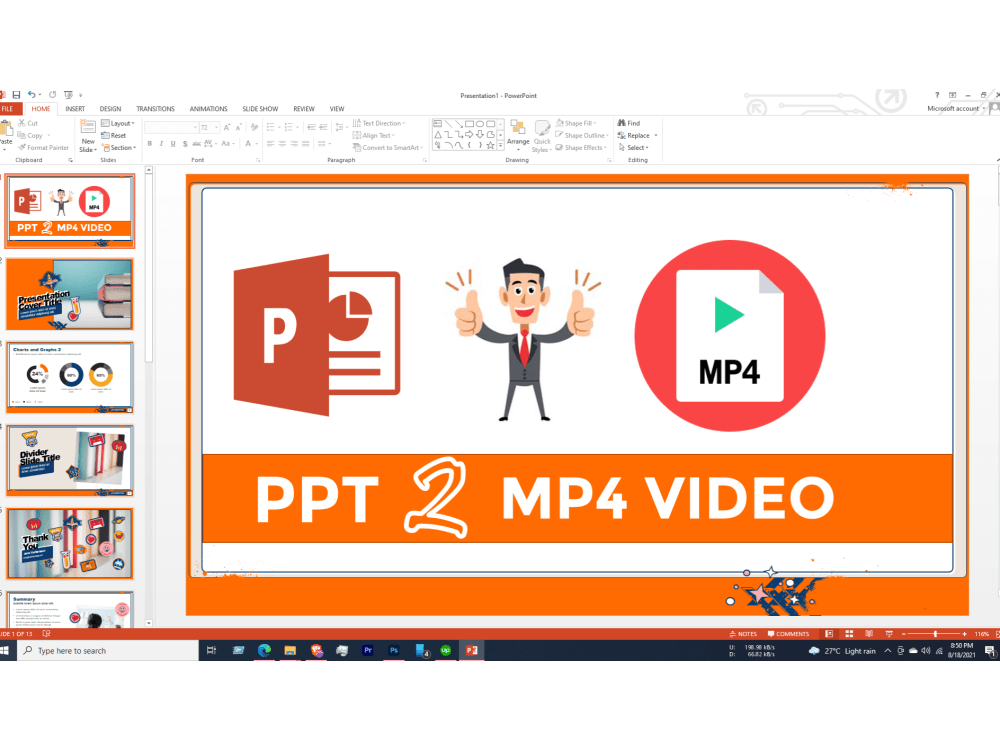
Task: Open the VIEW tab
Action: pyautogui.click(x=337, y=109)
